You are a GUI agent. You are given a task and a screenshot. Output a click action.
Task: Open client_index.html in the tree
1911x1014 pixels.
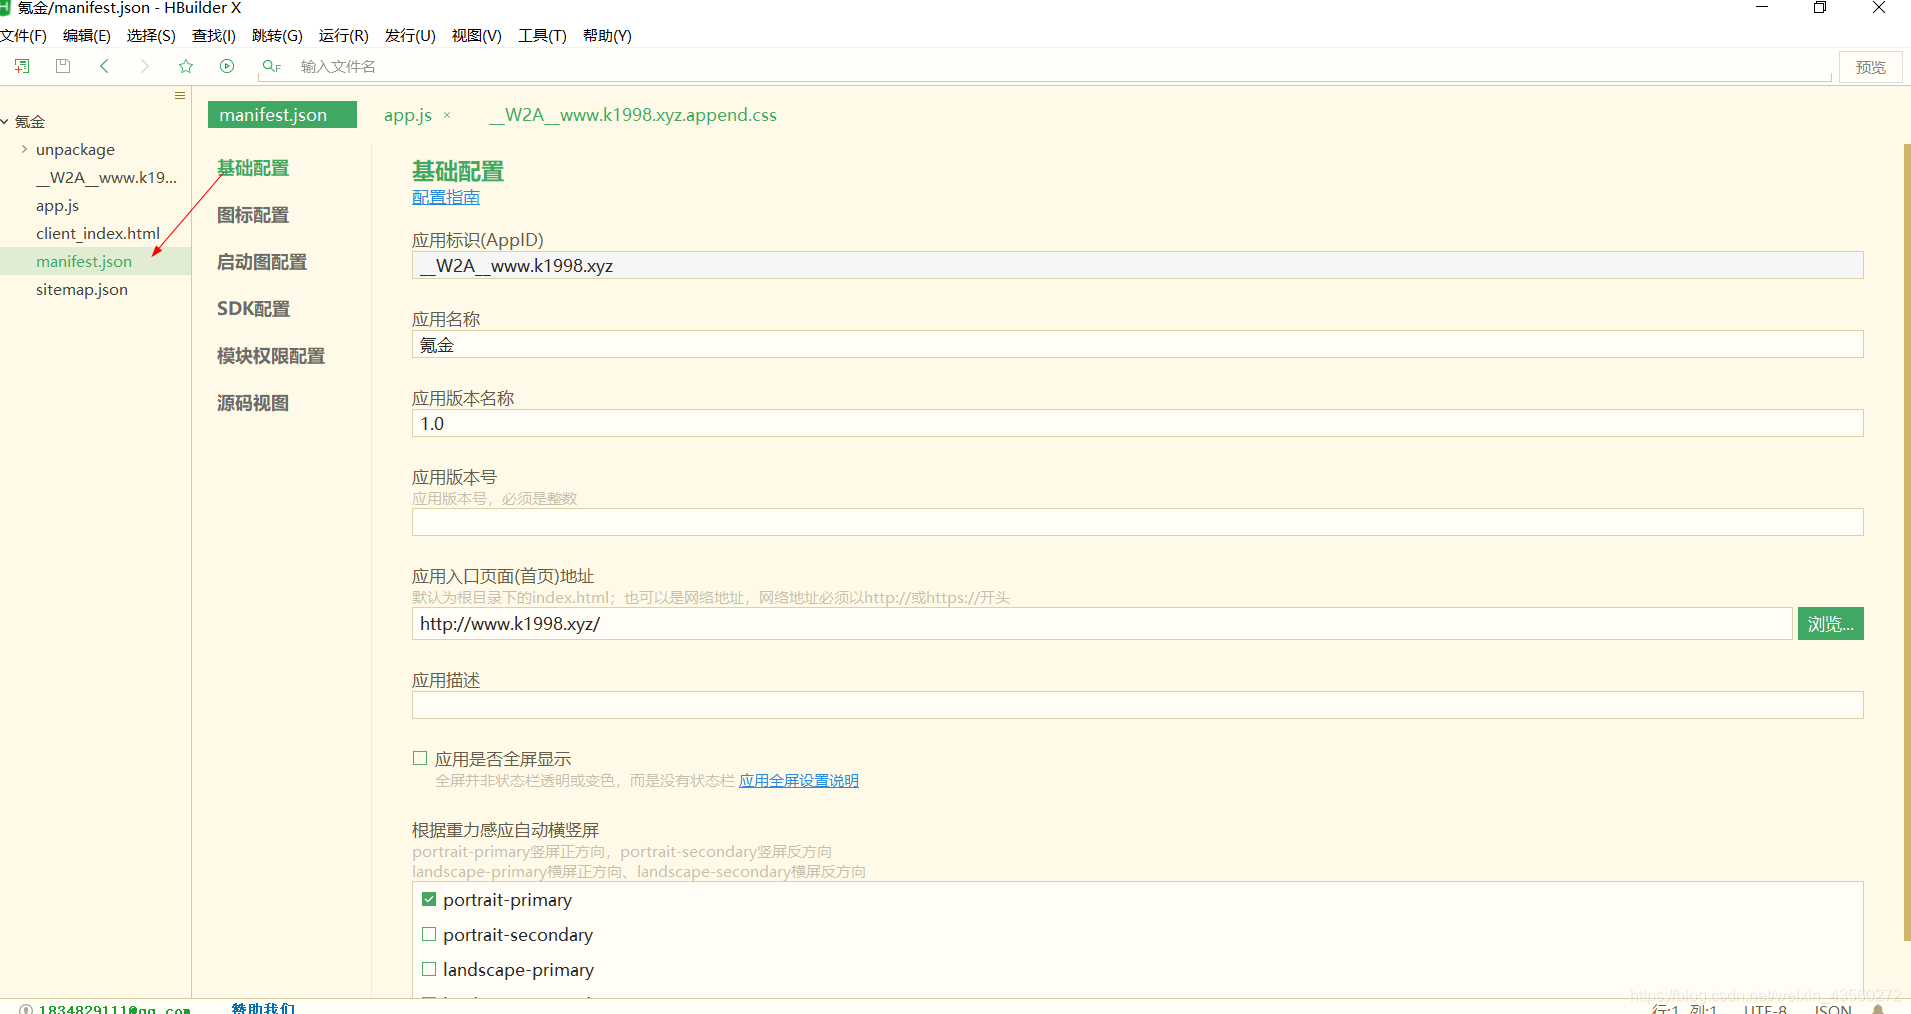[x=98, y=234]
